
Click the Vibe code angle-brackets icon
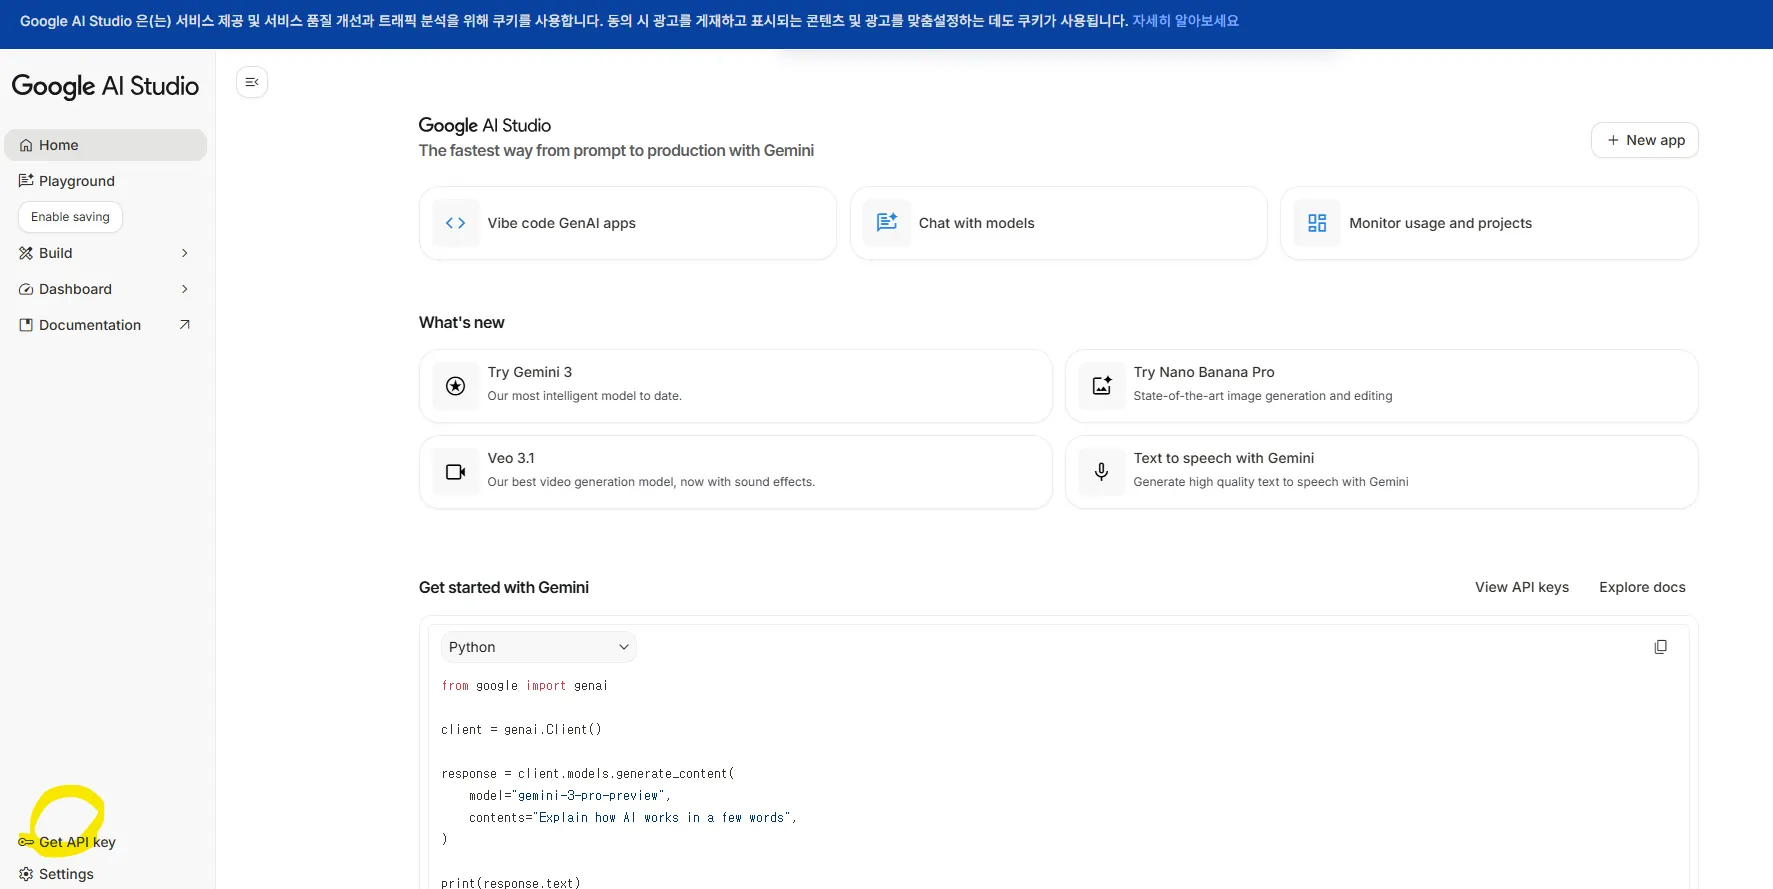456,223
